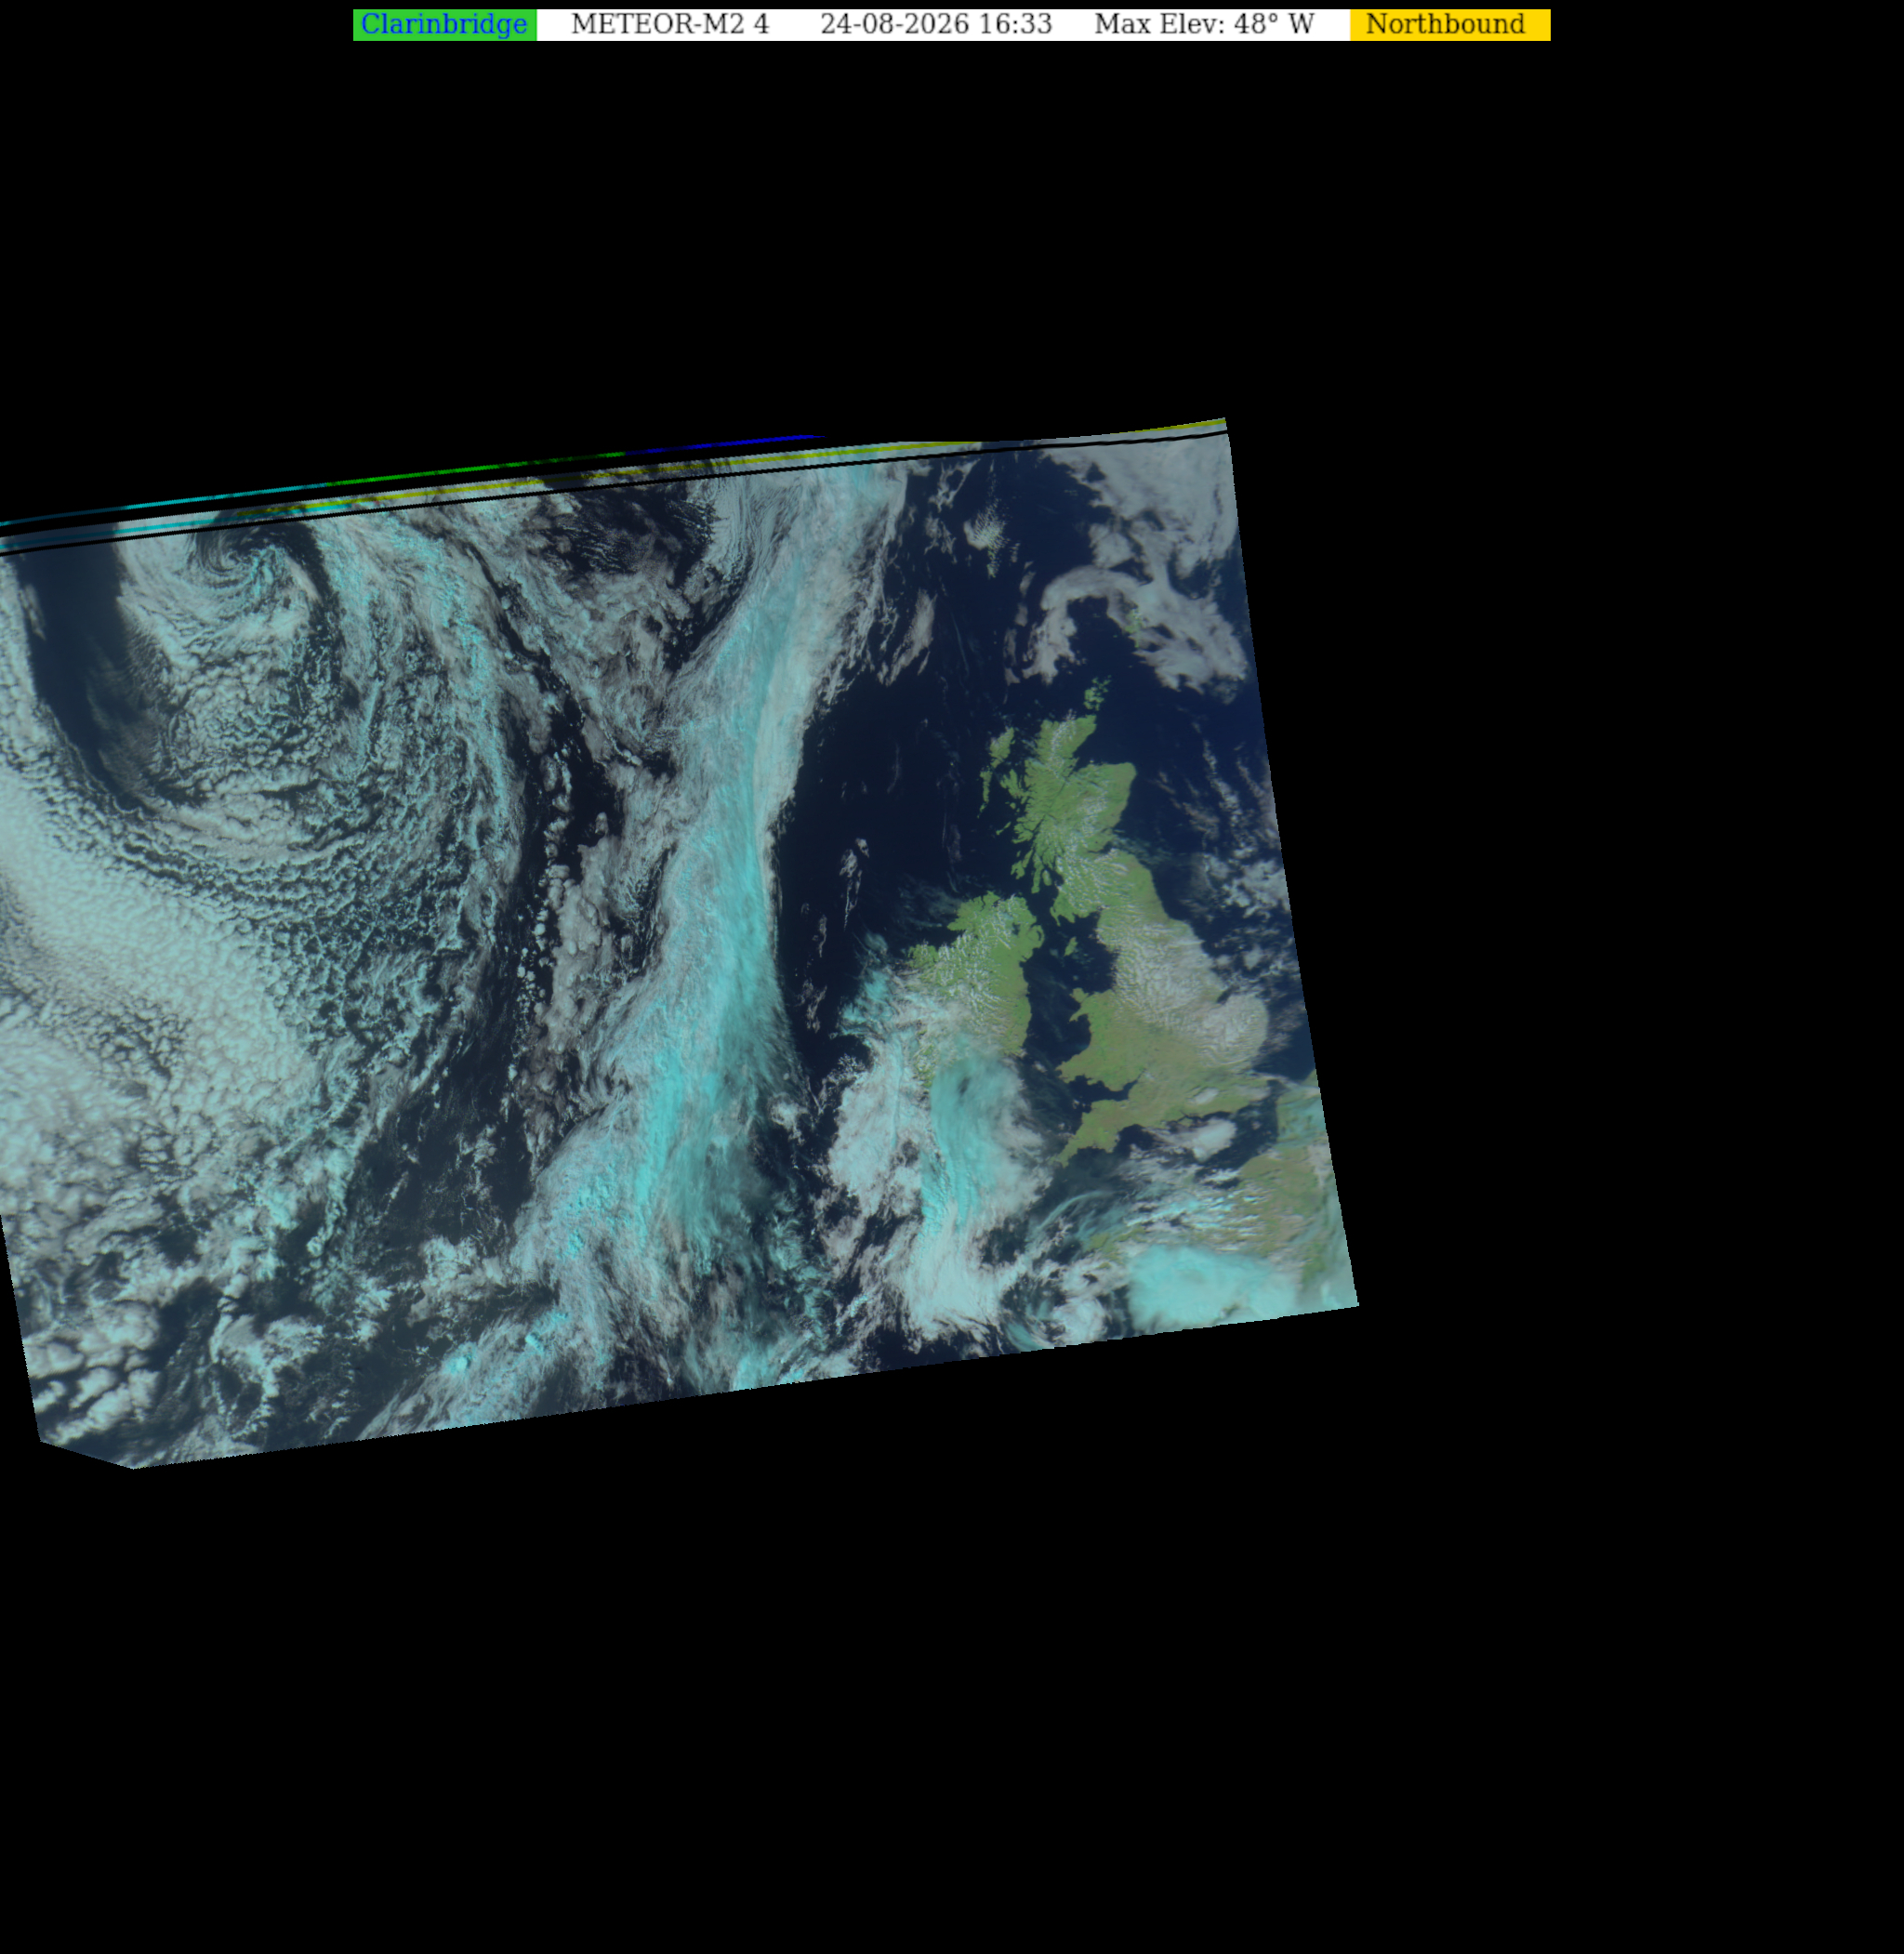Click the Max Elev: 48° W text

point(1203,25)
